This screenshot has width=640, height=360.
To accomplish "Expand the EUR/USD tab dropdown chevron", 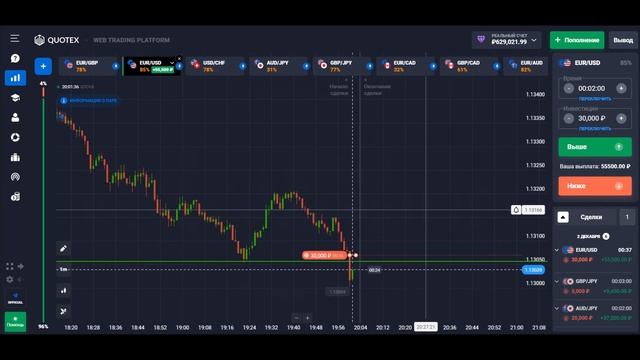I will [x=172, y=63].
